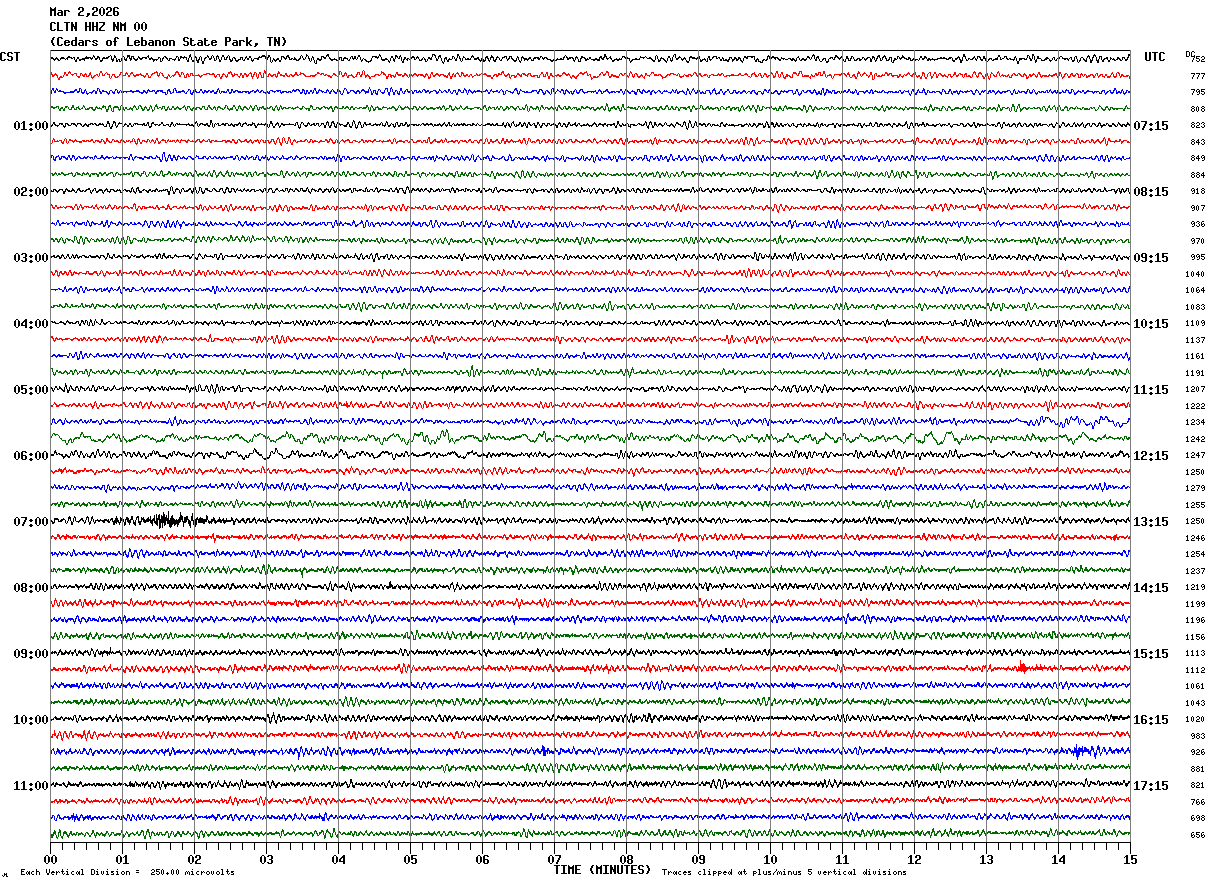Viewport: 1210px width, 886px height.
Task: Click minute tick '11' on time axis
Action: (x=843, y=859)
